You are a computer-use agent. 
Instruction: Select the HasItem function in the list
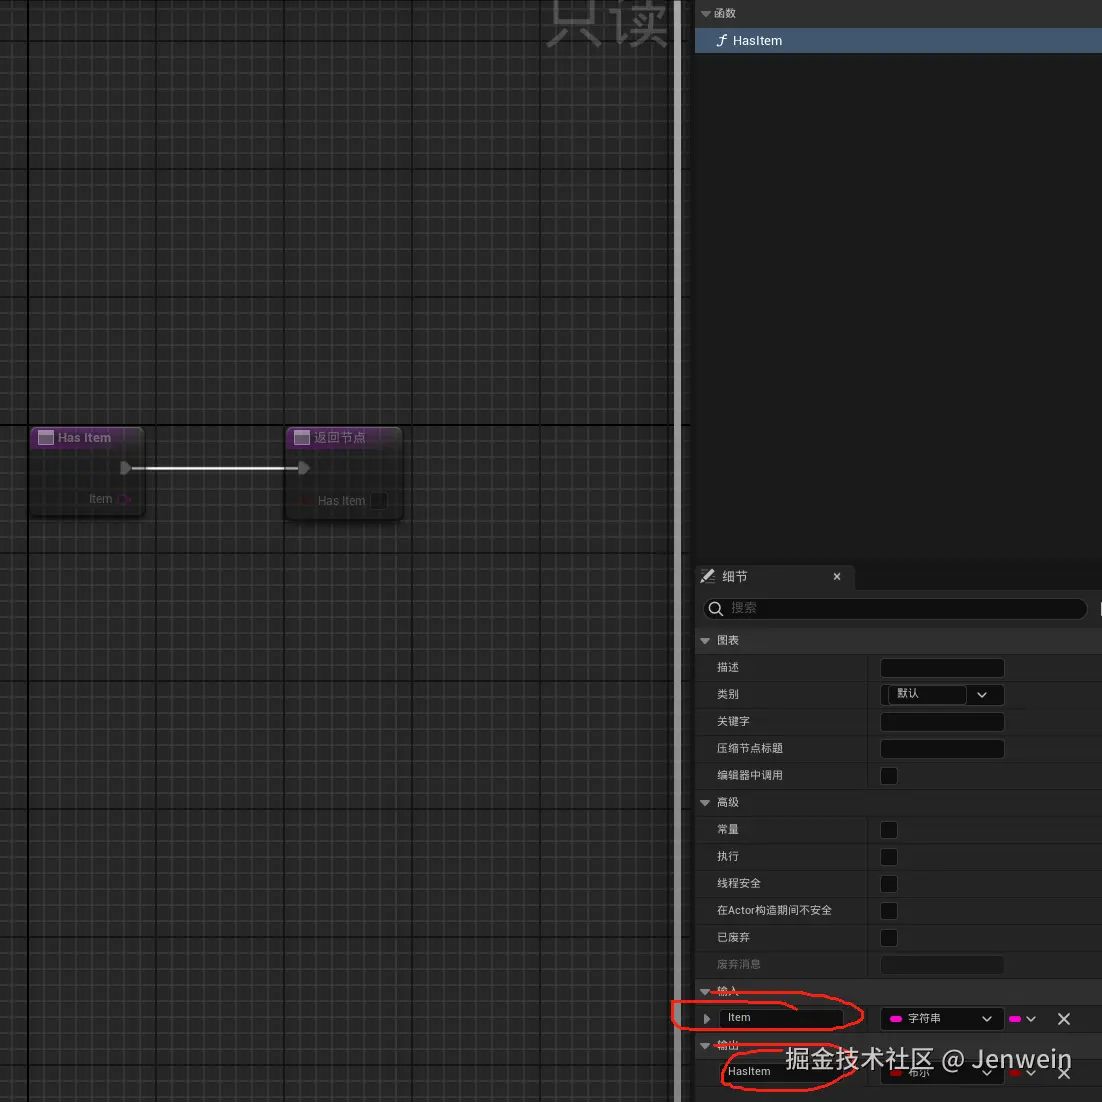tap(898, 41)
